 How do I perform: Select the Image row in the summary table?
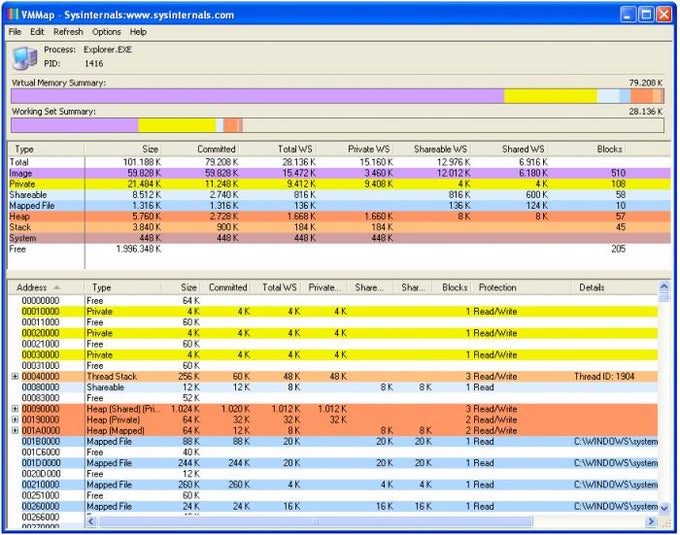[x=339, y=173]
